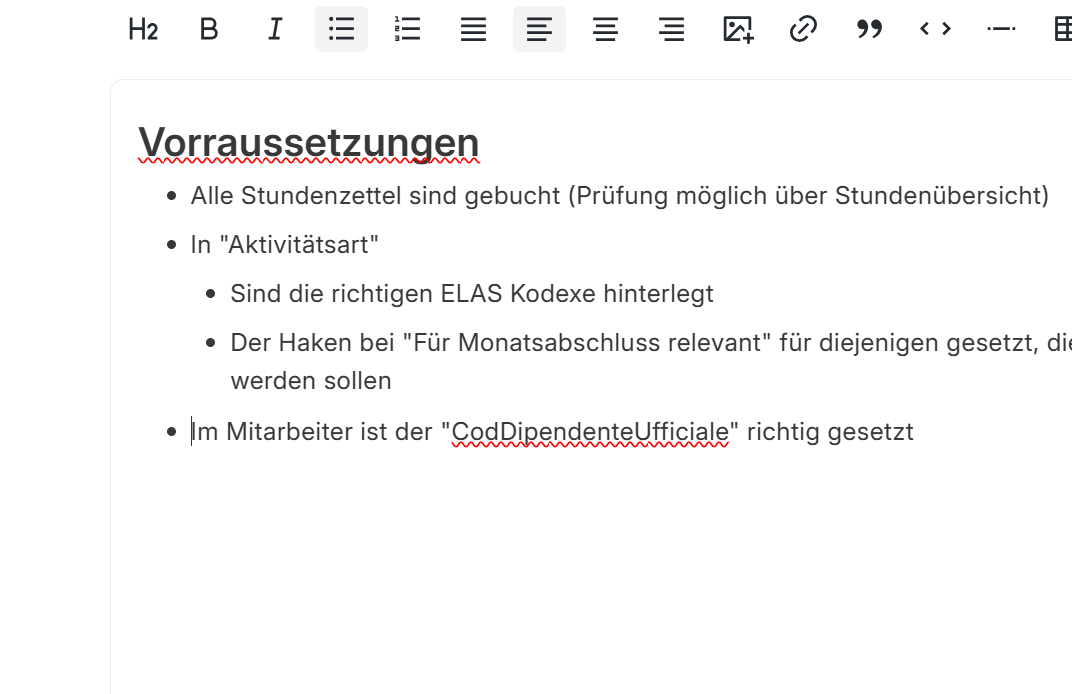Image resolution: width=1072 pixels, height=694 pixels.
Task: Center align the text
Action: (605, 30)
